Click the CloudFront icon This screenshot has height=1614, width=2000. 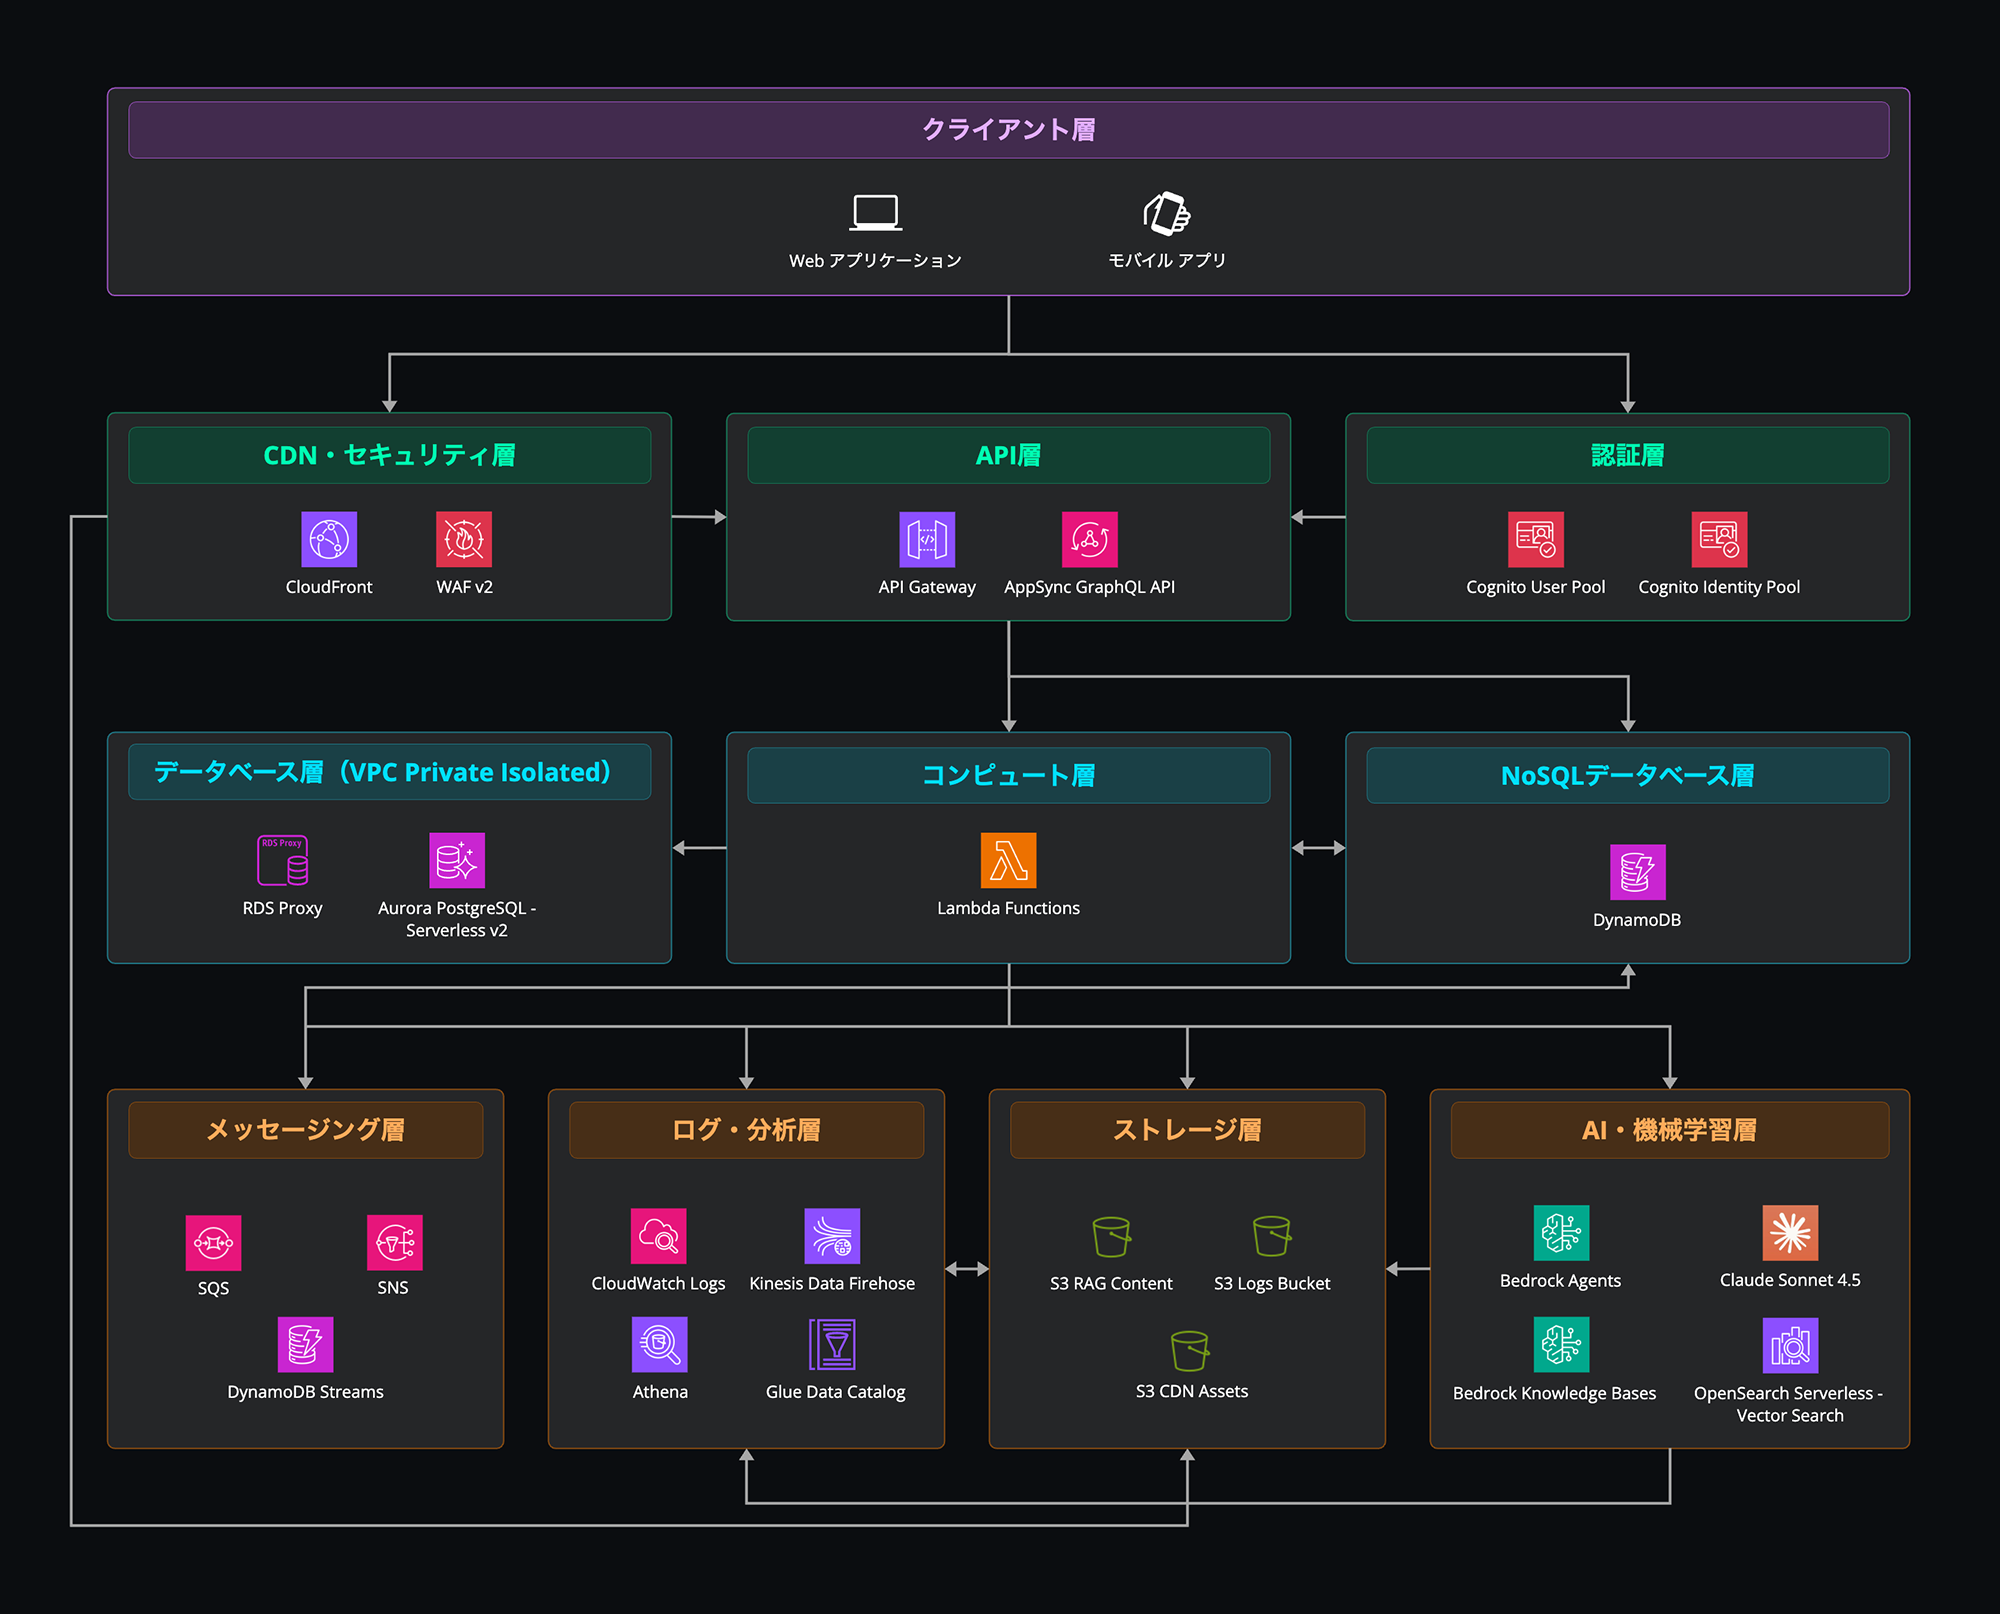point(329,540)
